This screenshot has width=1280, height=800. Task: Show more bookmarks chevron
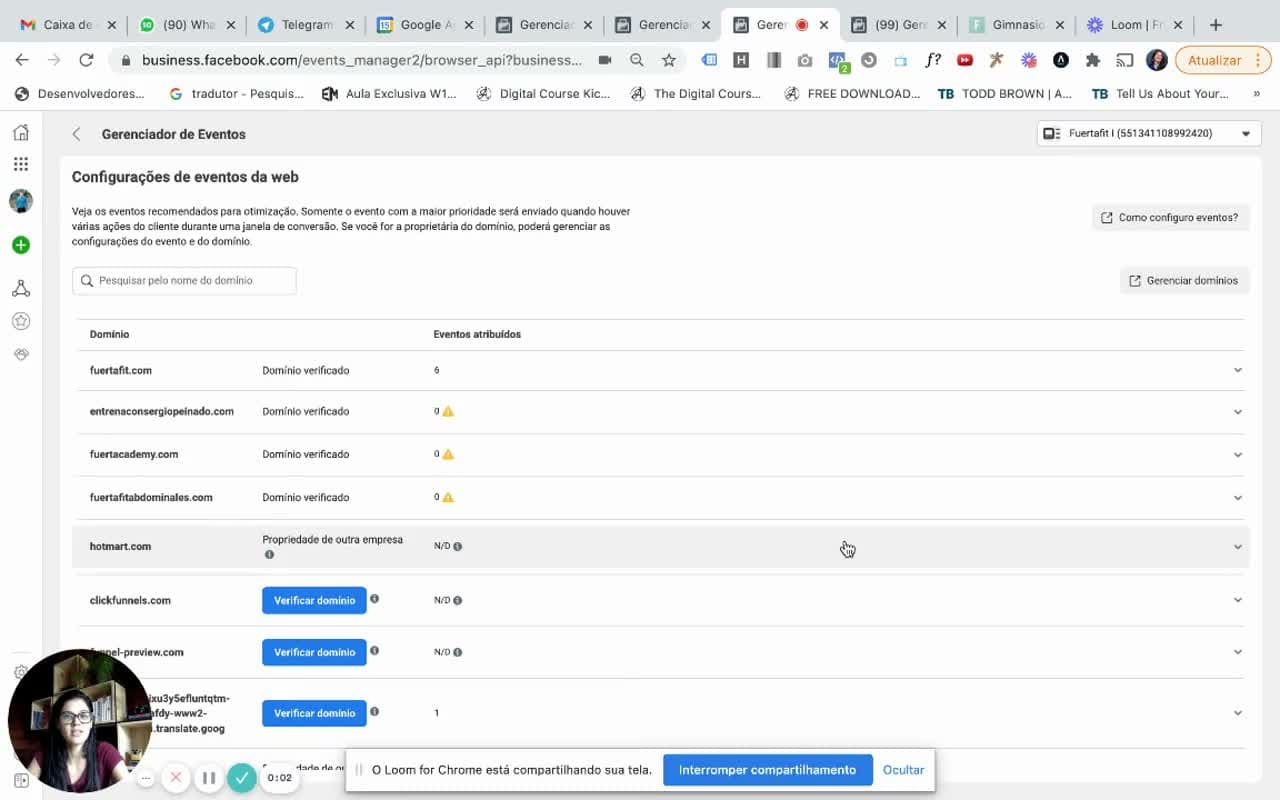coord(1257,94)
